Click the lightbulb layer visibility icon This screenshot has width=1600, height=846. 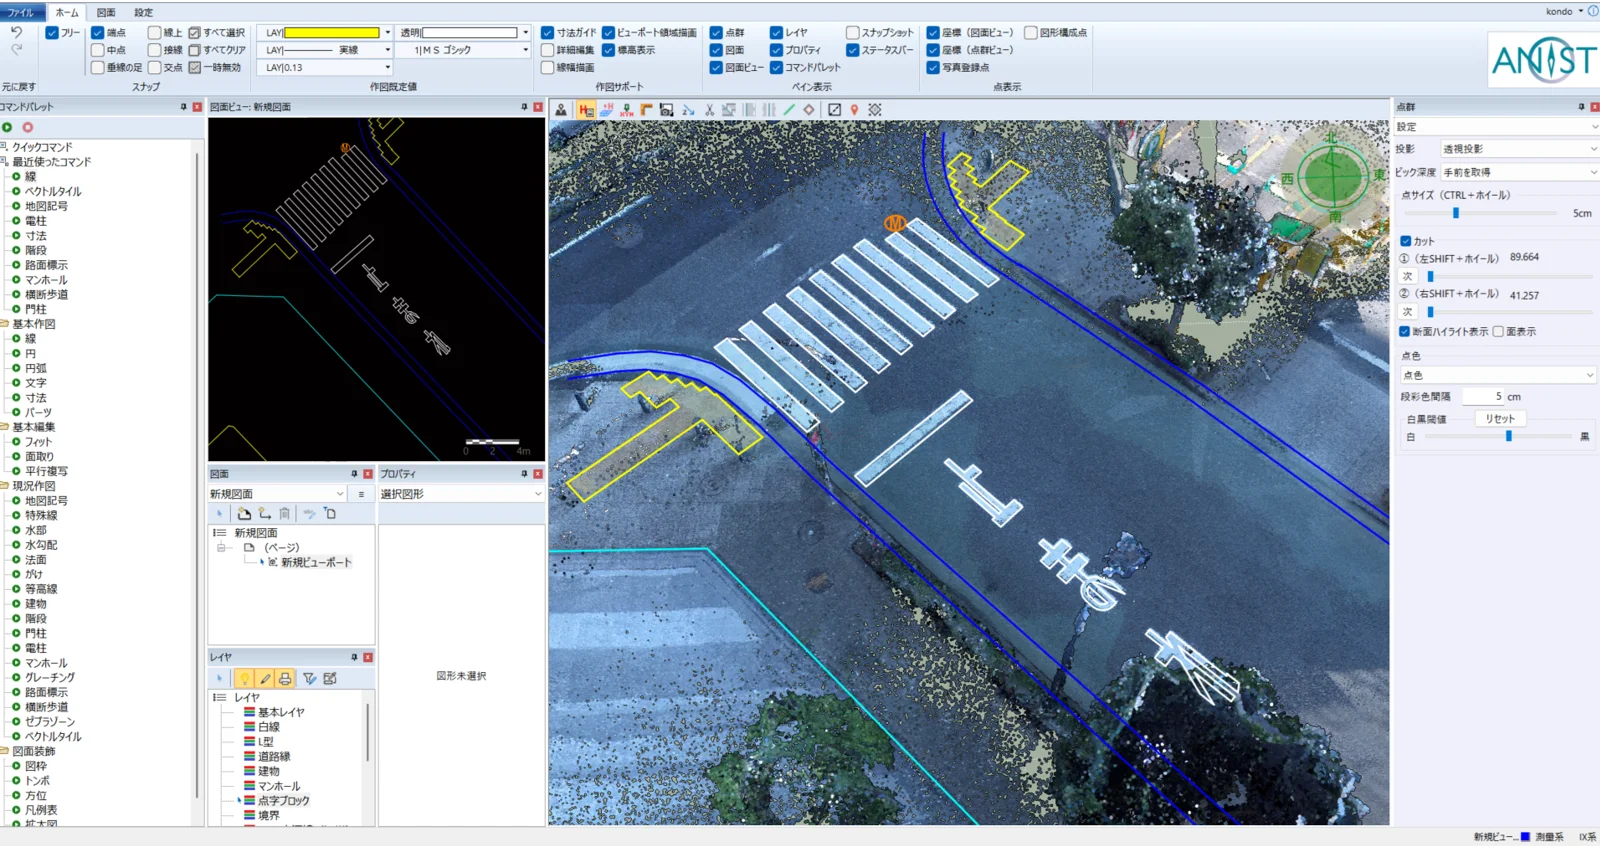point(244,679)
